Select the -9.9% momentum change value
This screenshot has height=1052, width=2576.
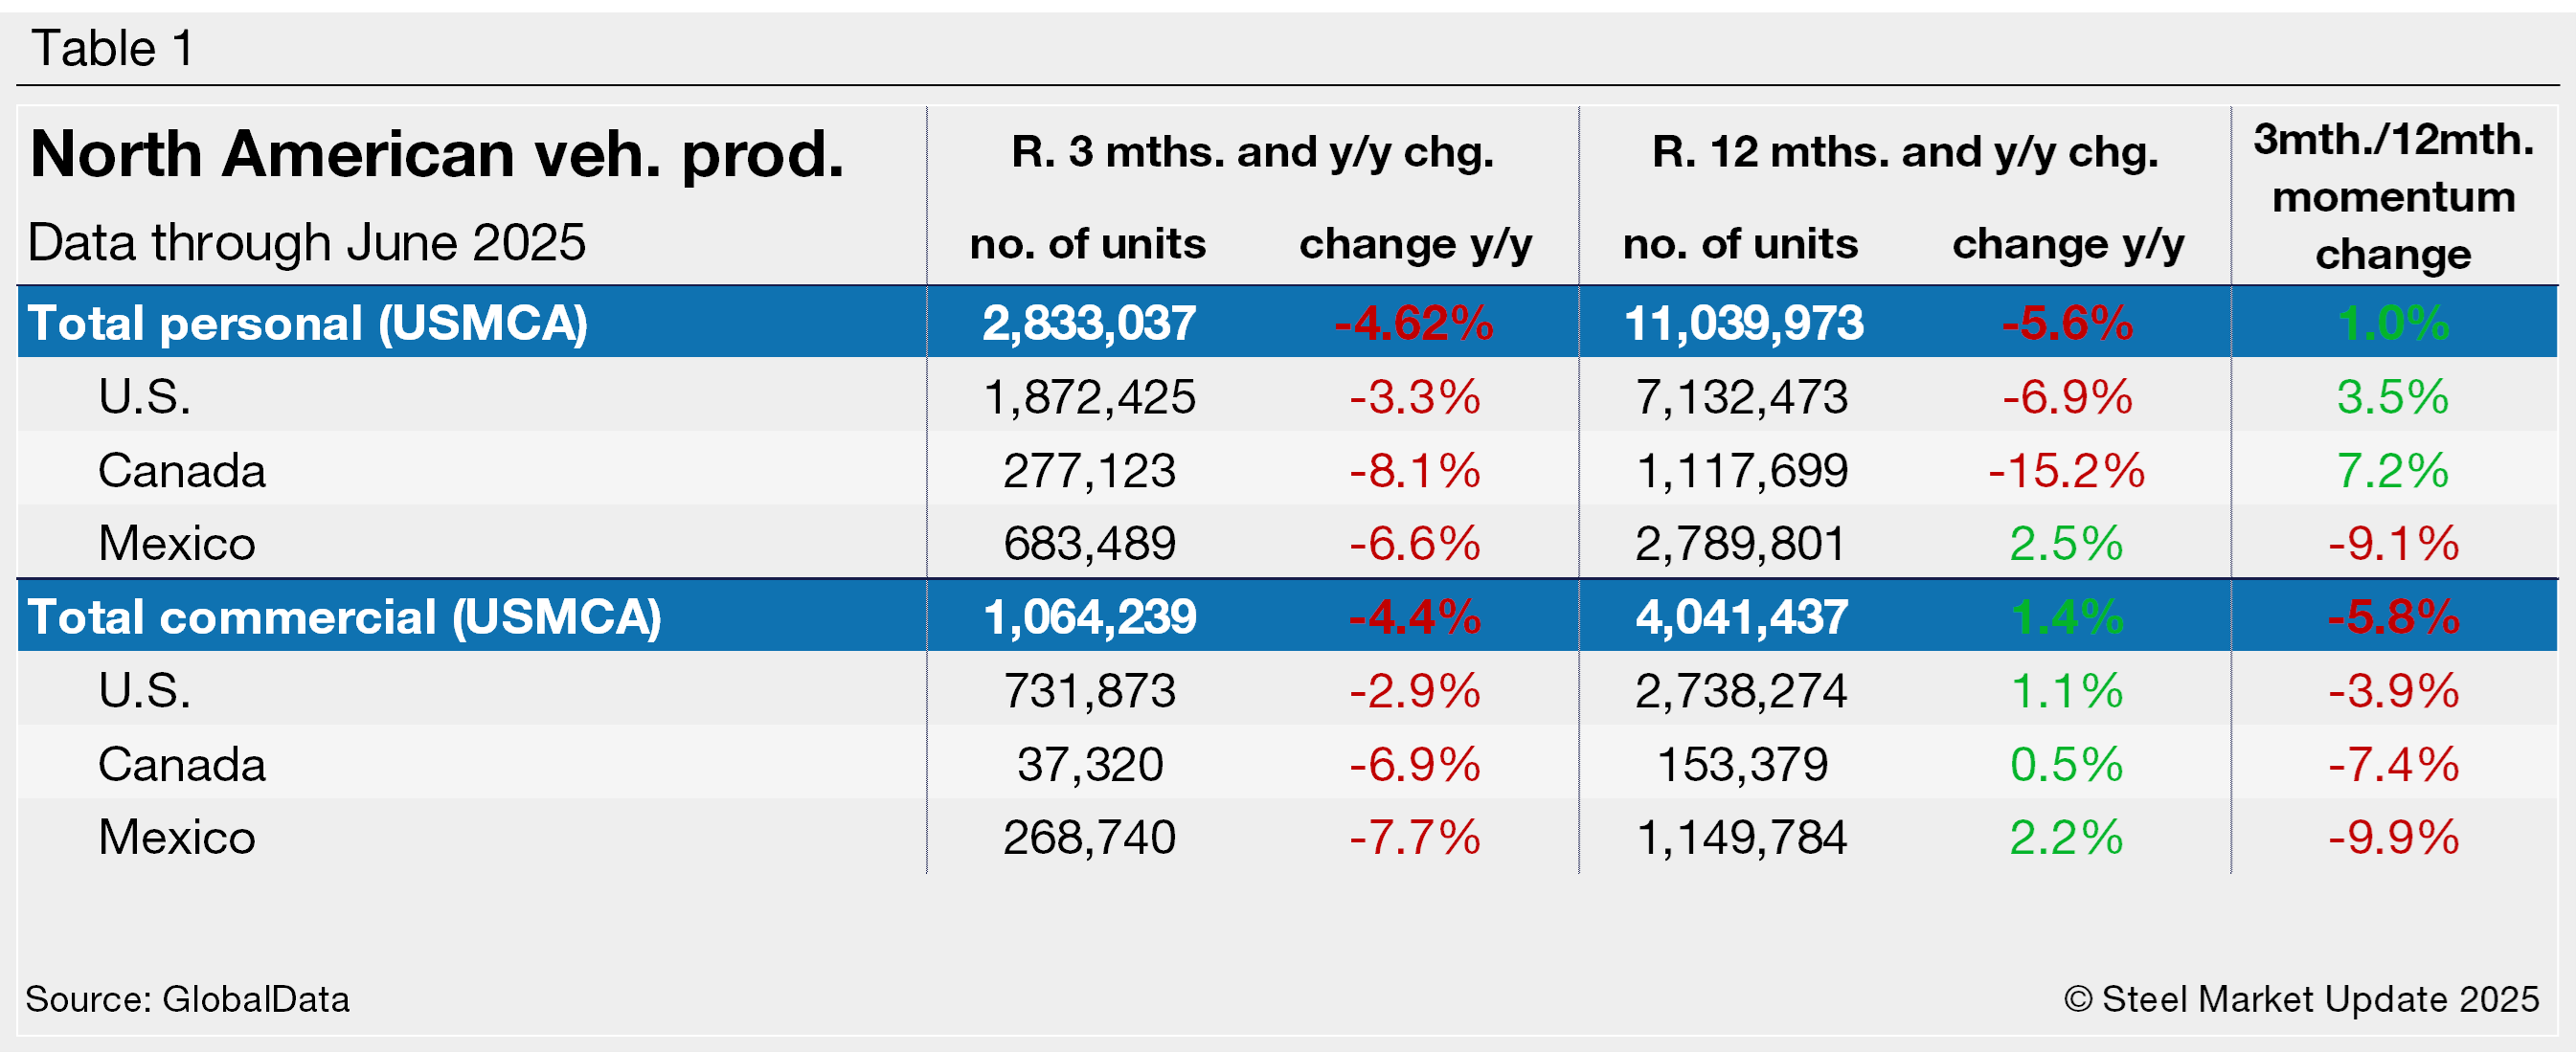coord(2393,837)
